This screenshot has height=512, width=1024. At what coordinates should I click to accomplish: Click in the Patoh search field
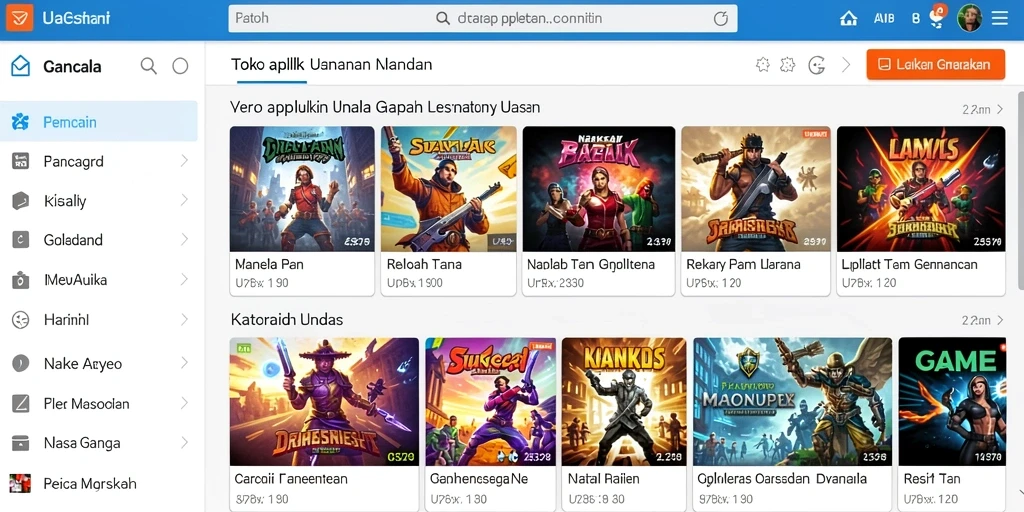coord(483,19)
